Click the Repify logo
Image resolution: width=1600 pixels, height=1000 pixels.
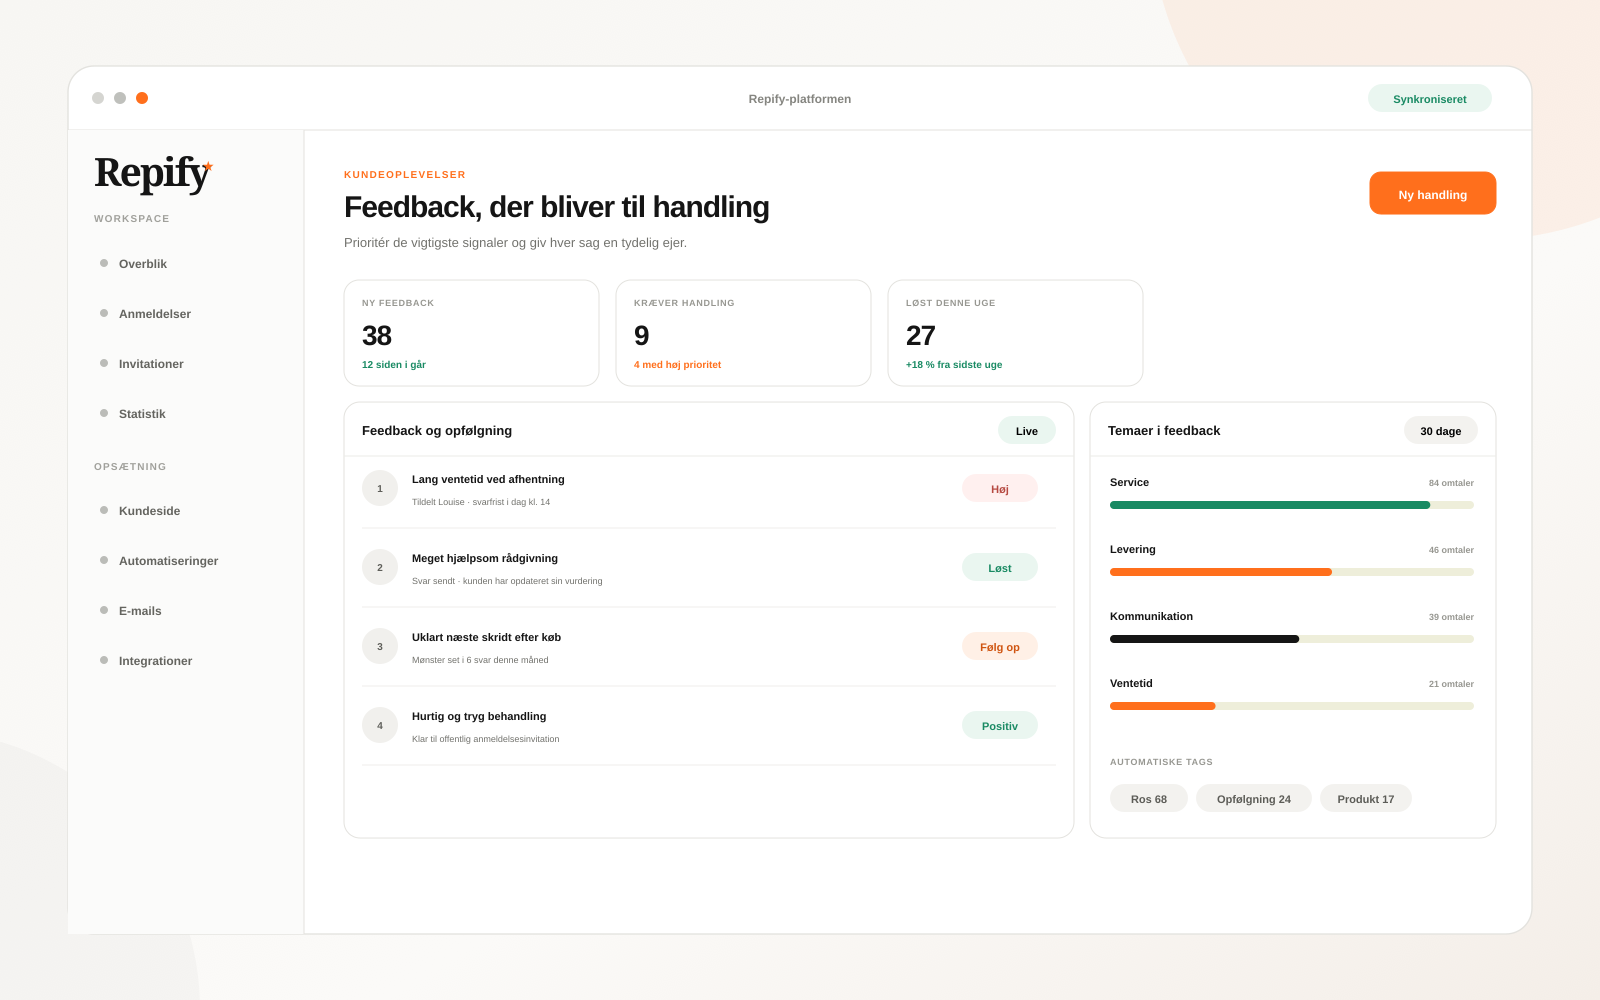154,173
